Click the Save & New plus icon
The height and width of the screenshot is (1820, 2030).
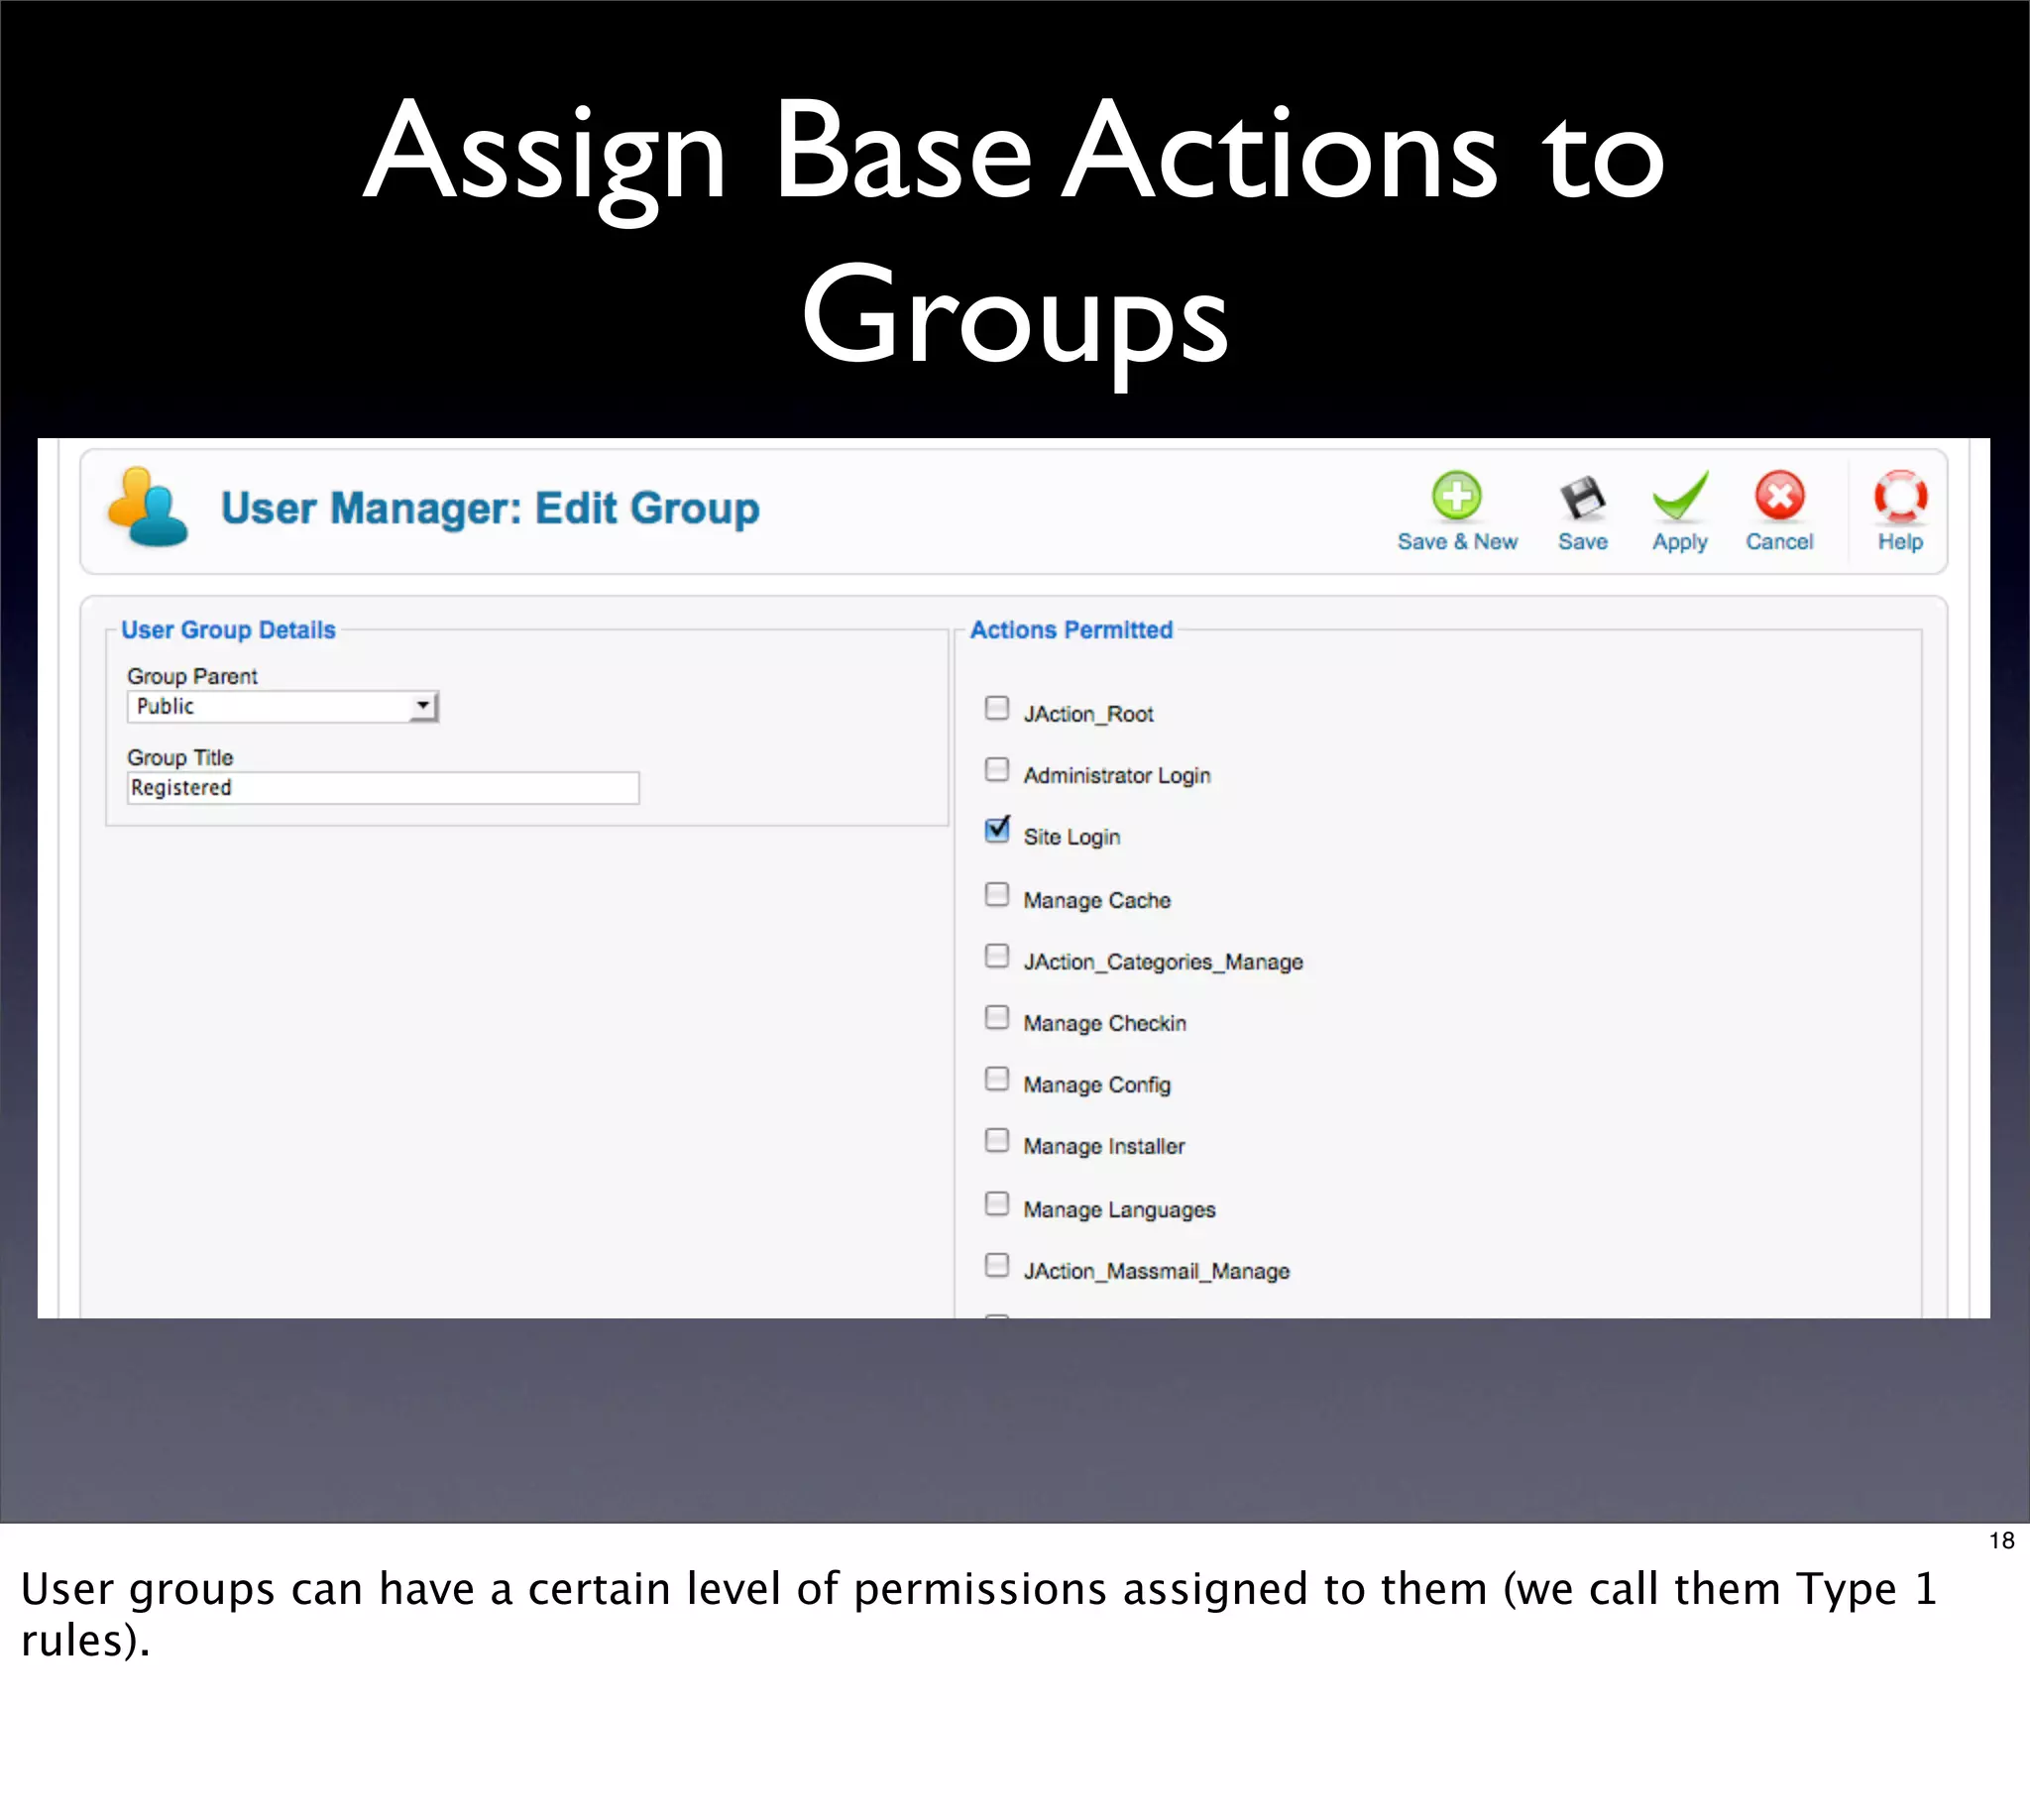(1456, 496)
